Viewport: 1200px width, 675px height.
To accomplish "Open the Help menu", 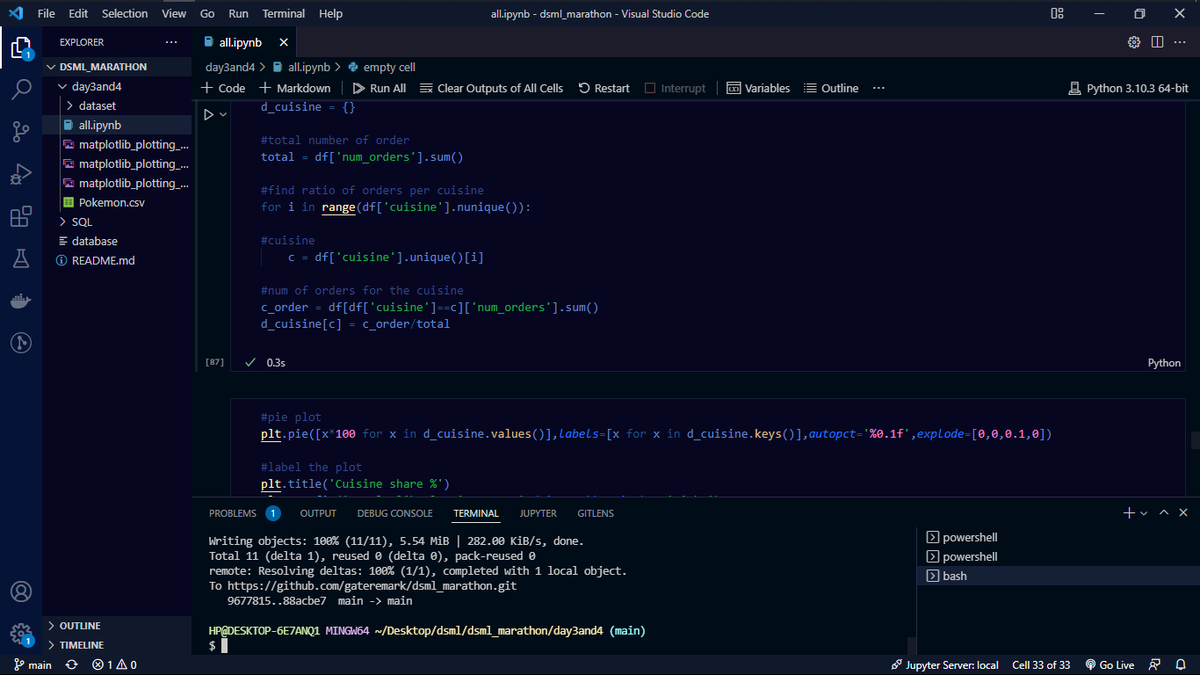I will click(x=330, y=14).
